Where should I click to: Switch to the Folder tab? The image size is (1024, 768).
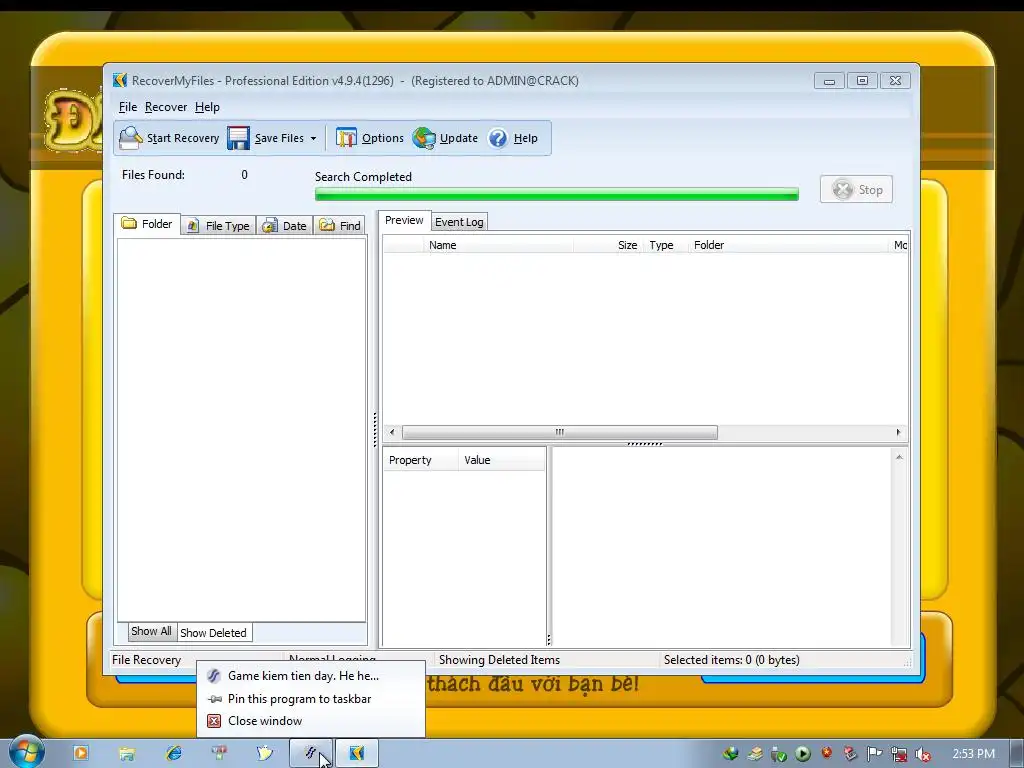[x=147, y=224]
